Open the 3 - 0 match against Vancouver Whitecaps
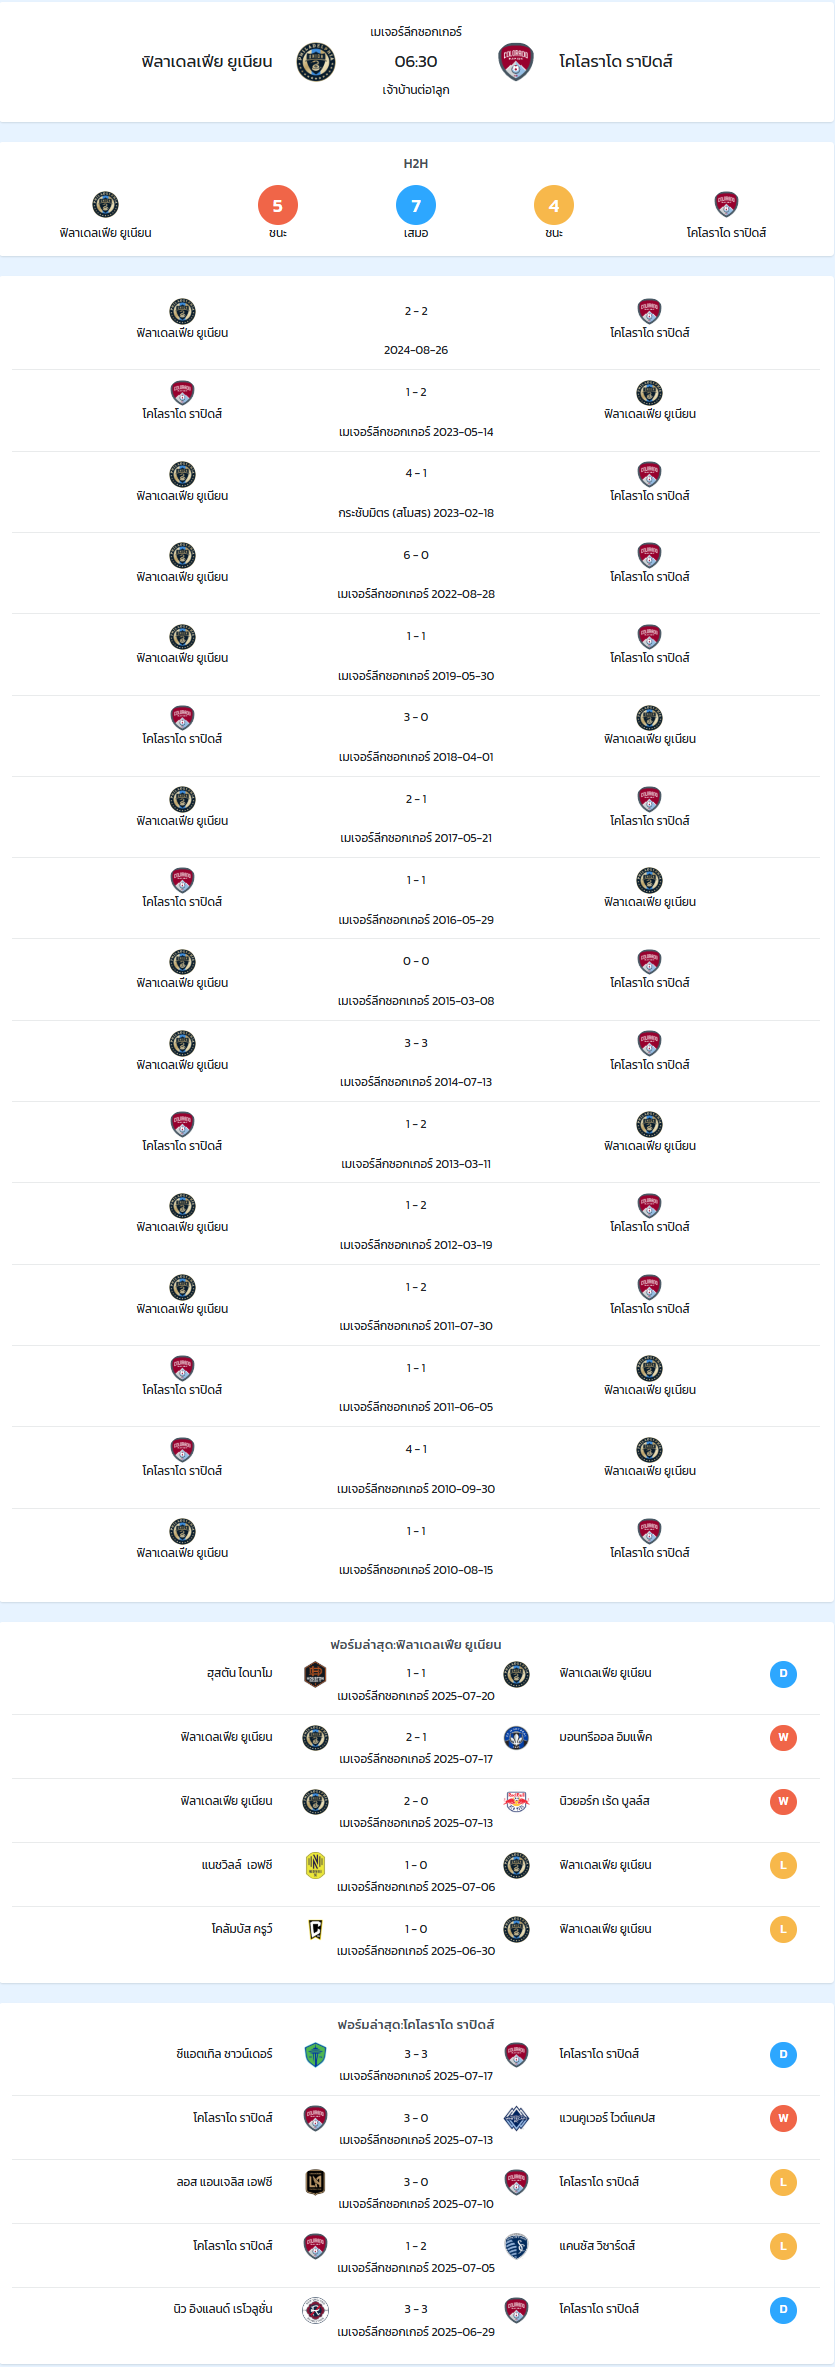 [416, 2128]
